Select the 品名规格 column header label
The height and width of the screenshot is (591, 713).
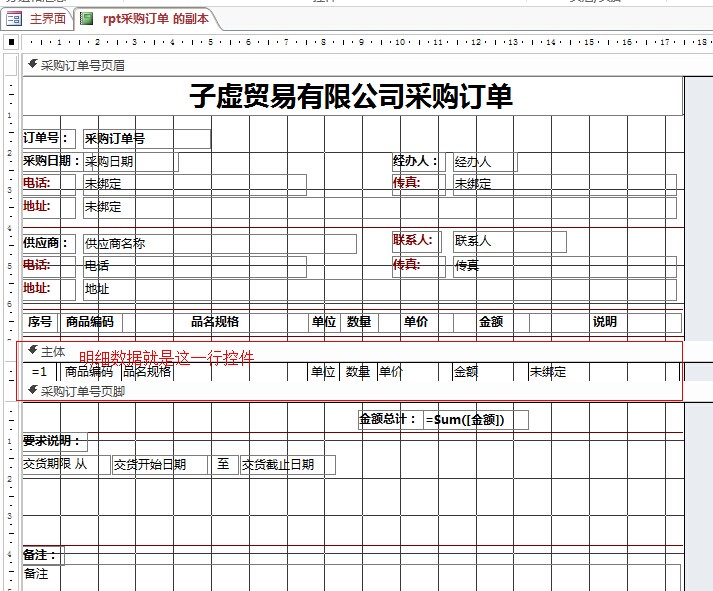pyautogui.click(x=216, y=322)
